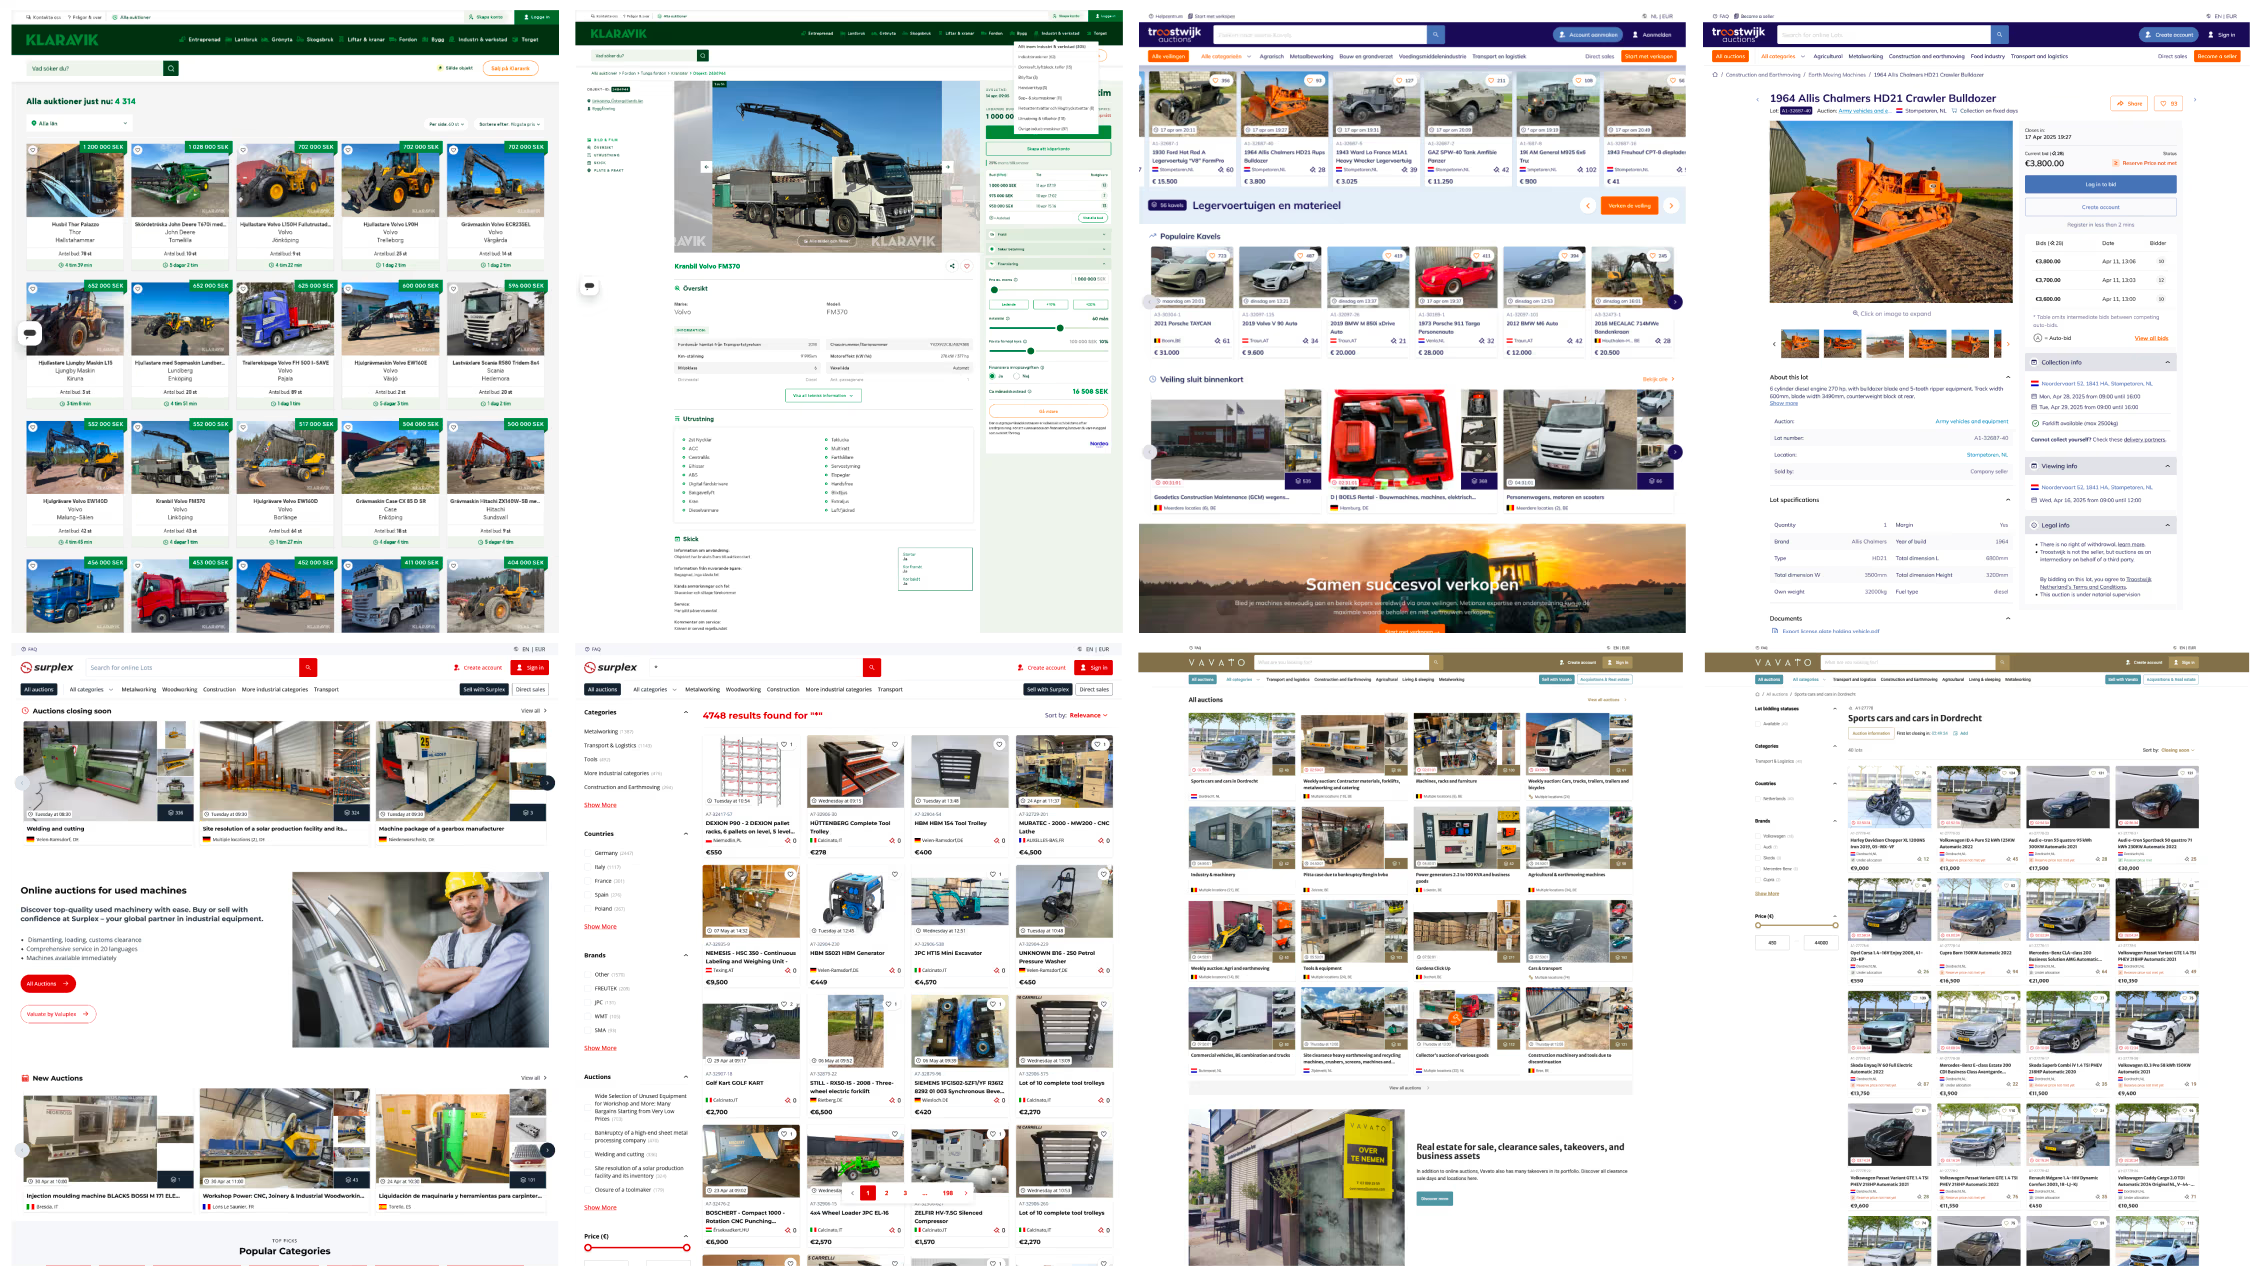Image resolution: width=2260 pixels, height=1276 pixels.
Task: Click search icon on Vavato Dordrecht cars page
Action: coord(2003,662)
